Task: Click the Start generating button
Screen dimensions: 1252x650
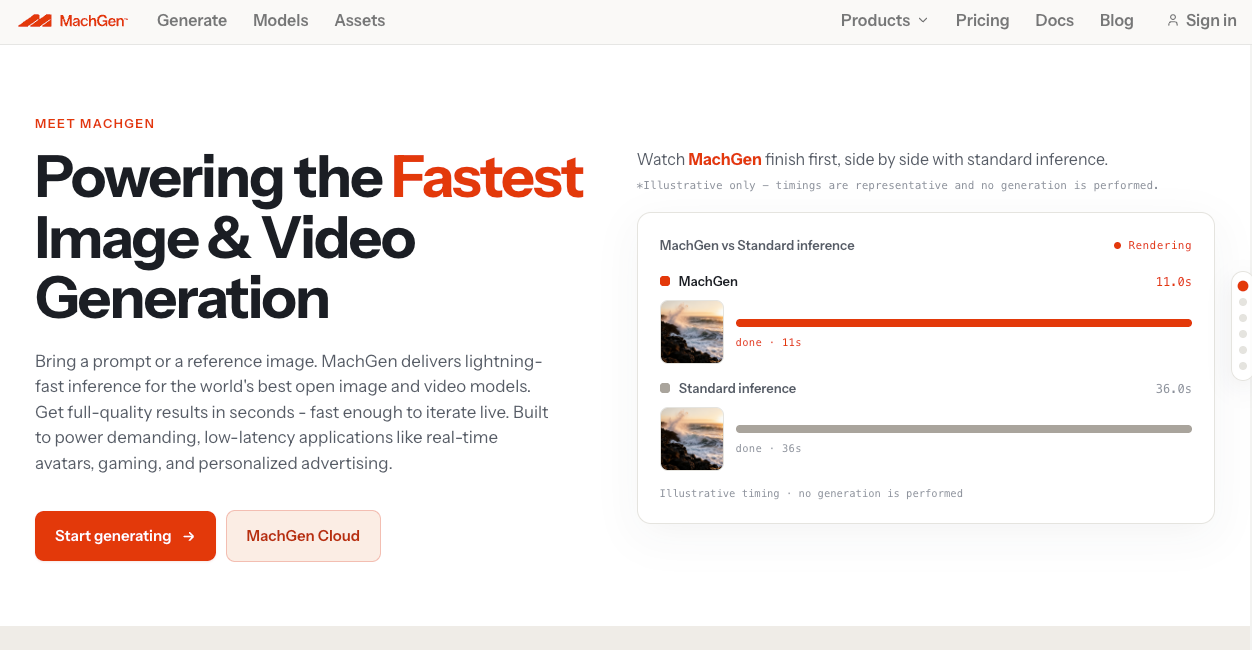Action: [125, 536]
